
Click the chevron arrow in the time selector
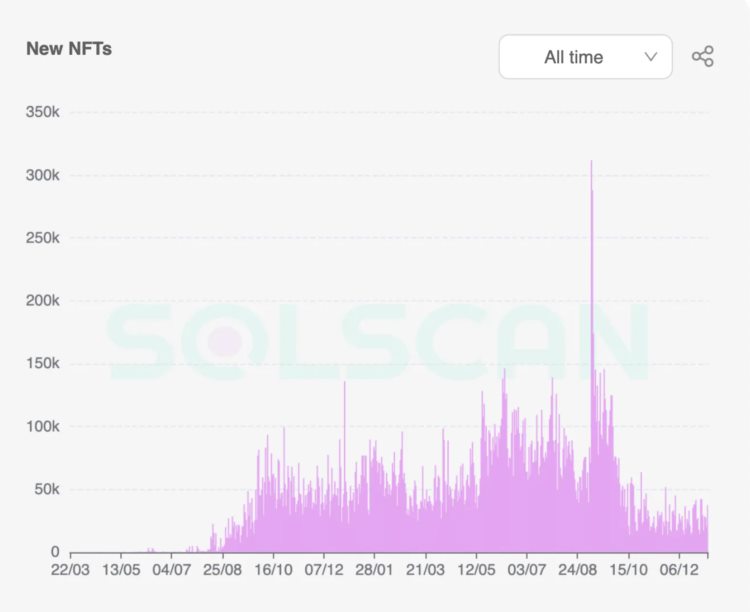(651, 57)
